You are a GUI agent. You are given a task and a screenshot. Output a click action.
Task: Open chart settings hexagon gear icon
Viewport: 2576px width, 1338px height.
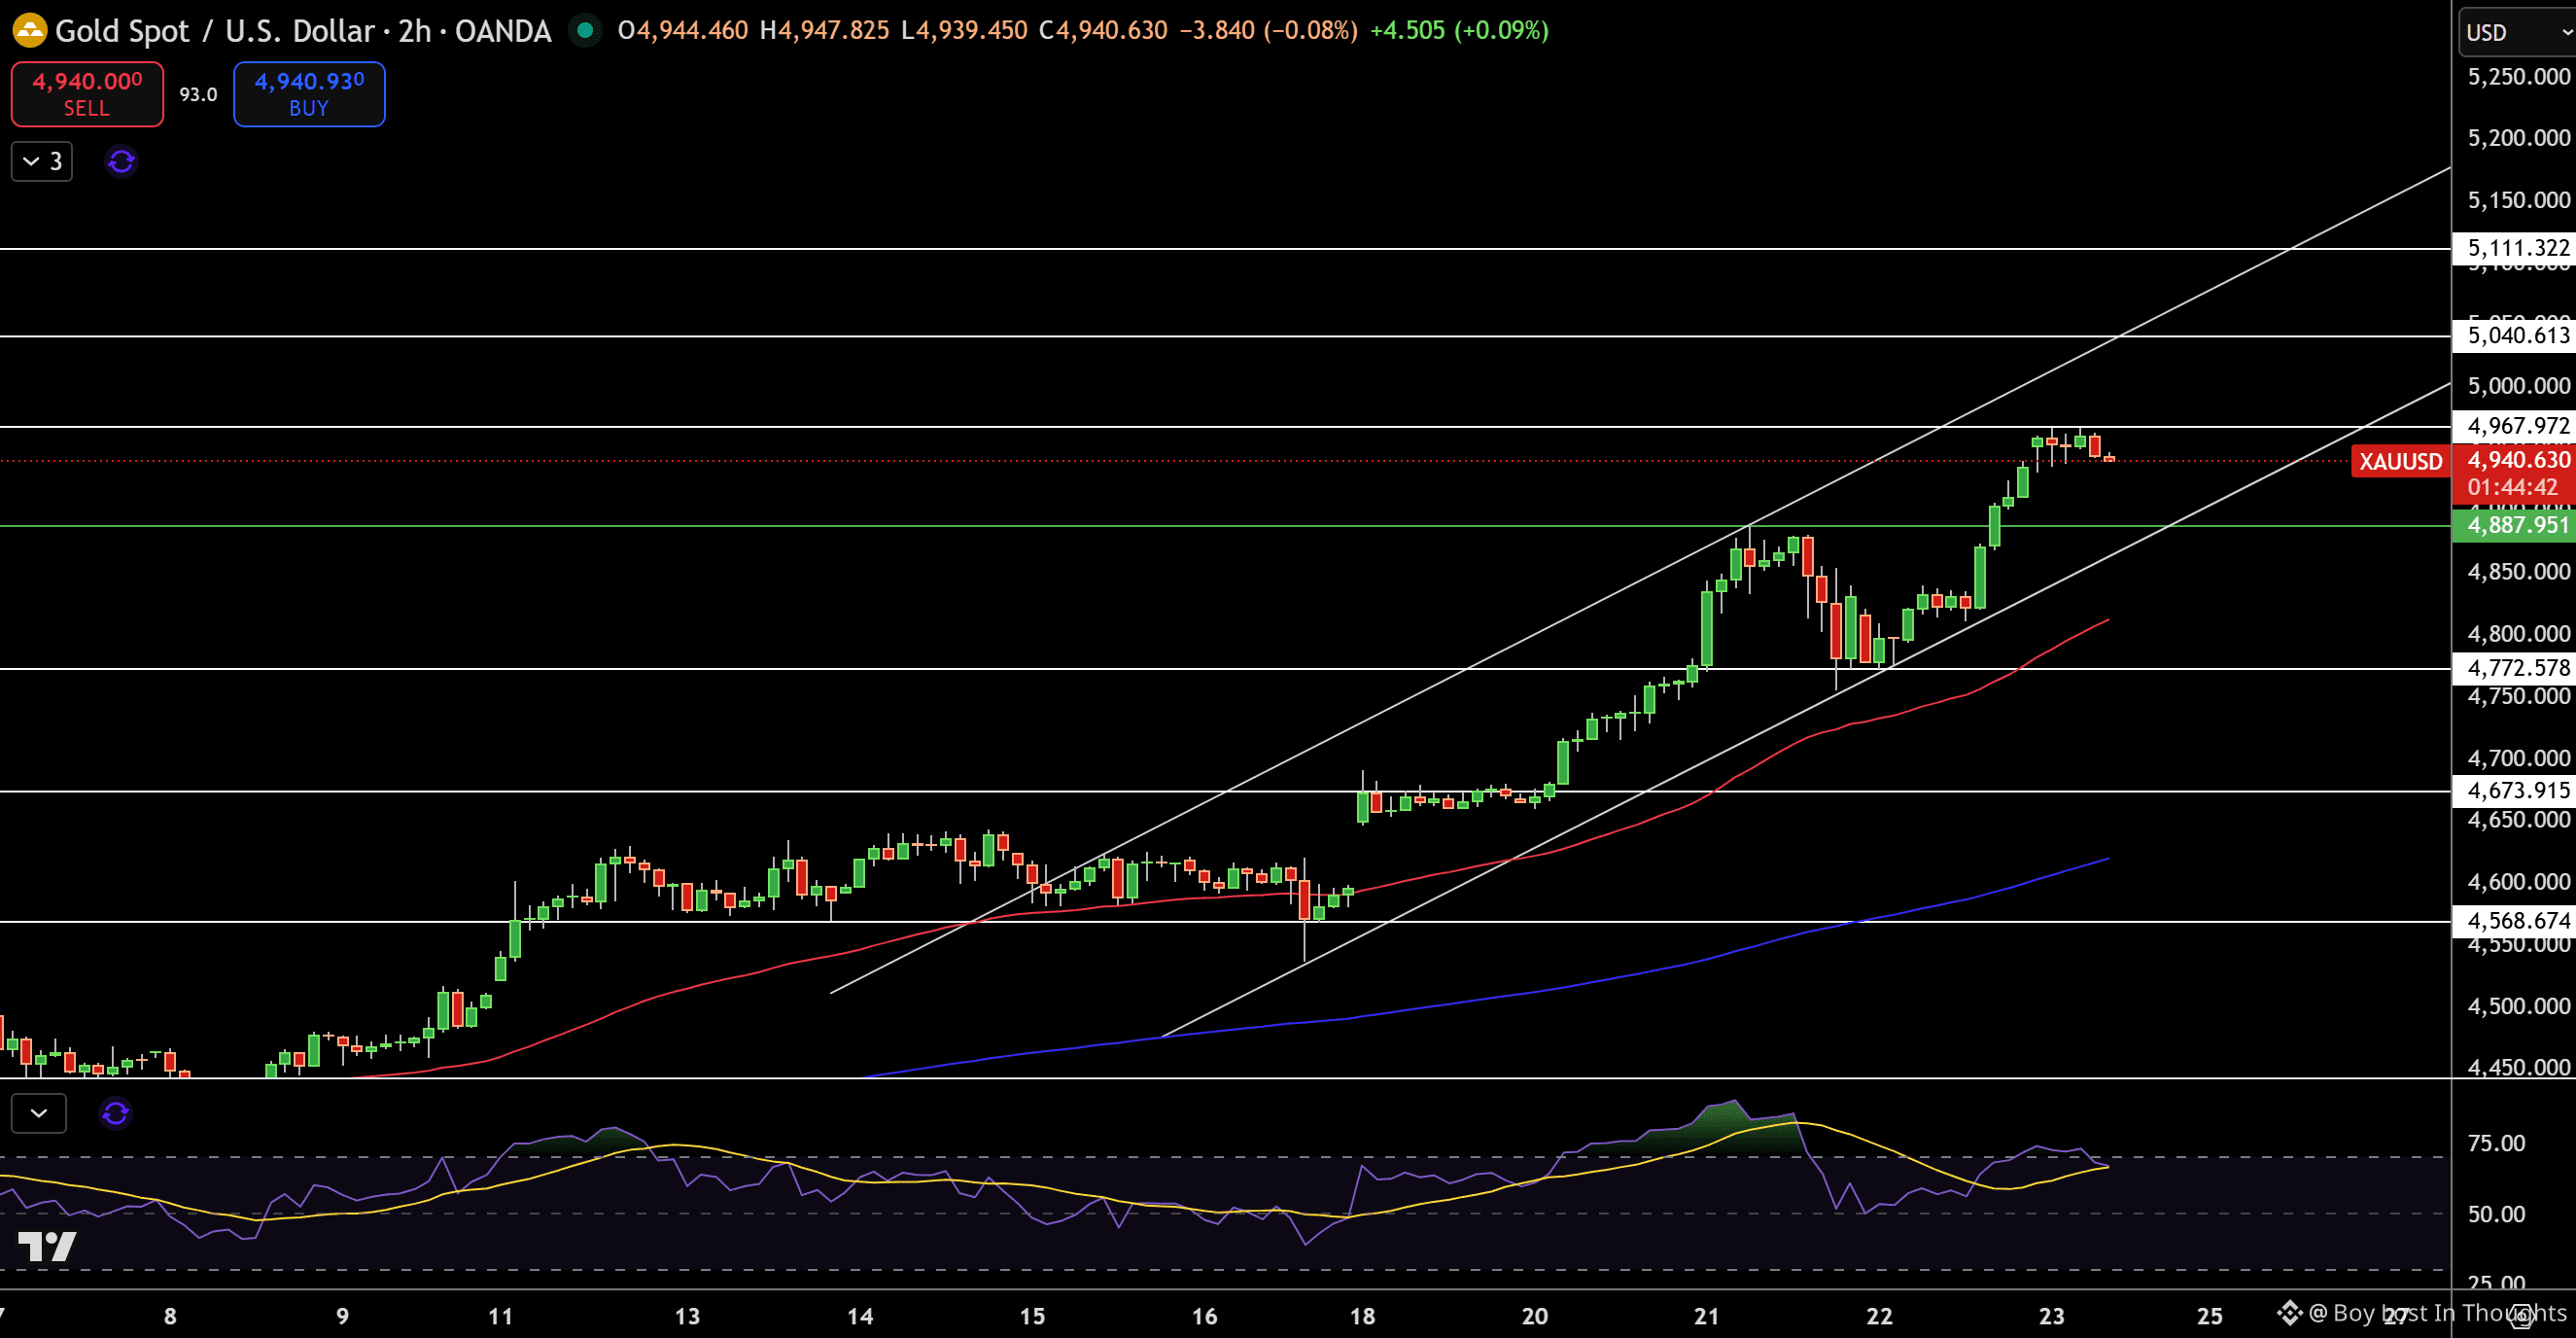[2521, 1316]
